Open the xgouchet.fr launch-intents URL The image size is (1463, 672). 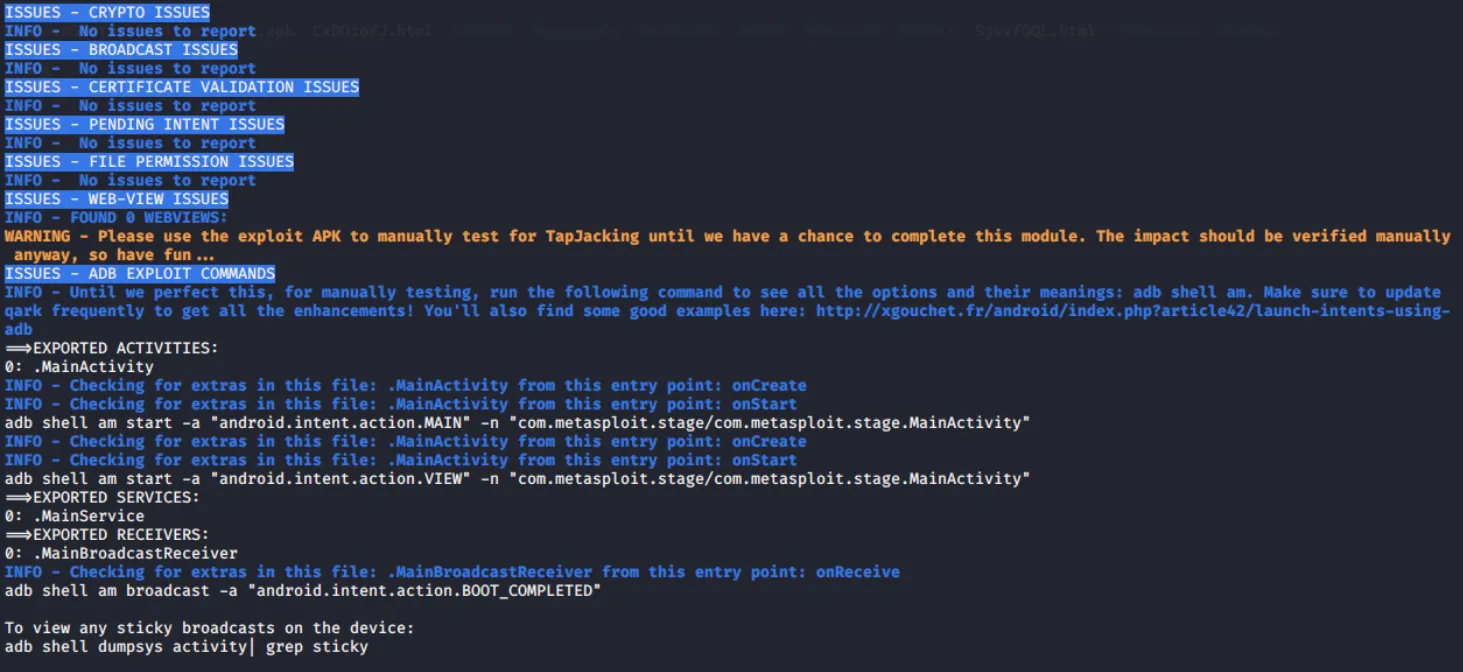(1132, 311)
